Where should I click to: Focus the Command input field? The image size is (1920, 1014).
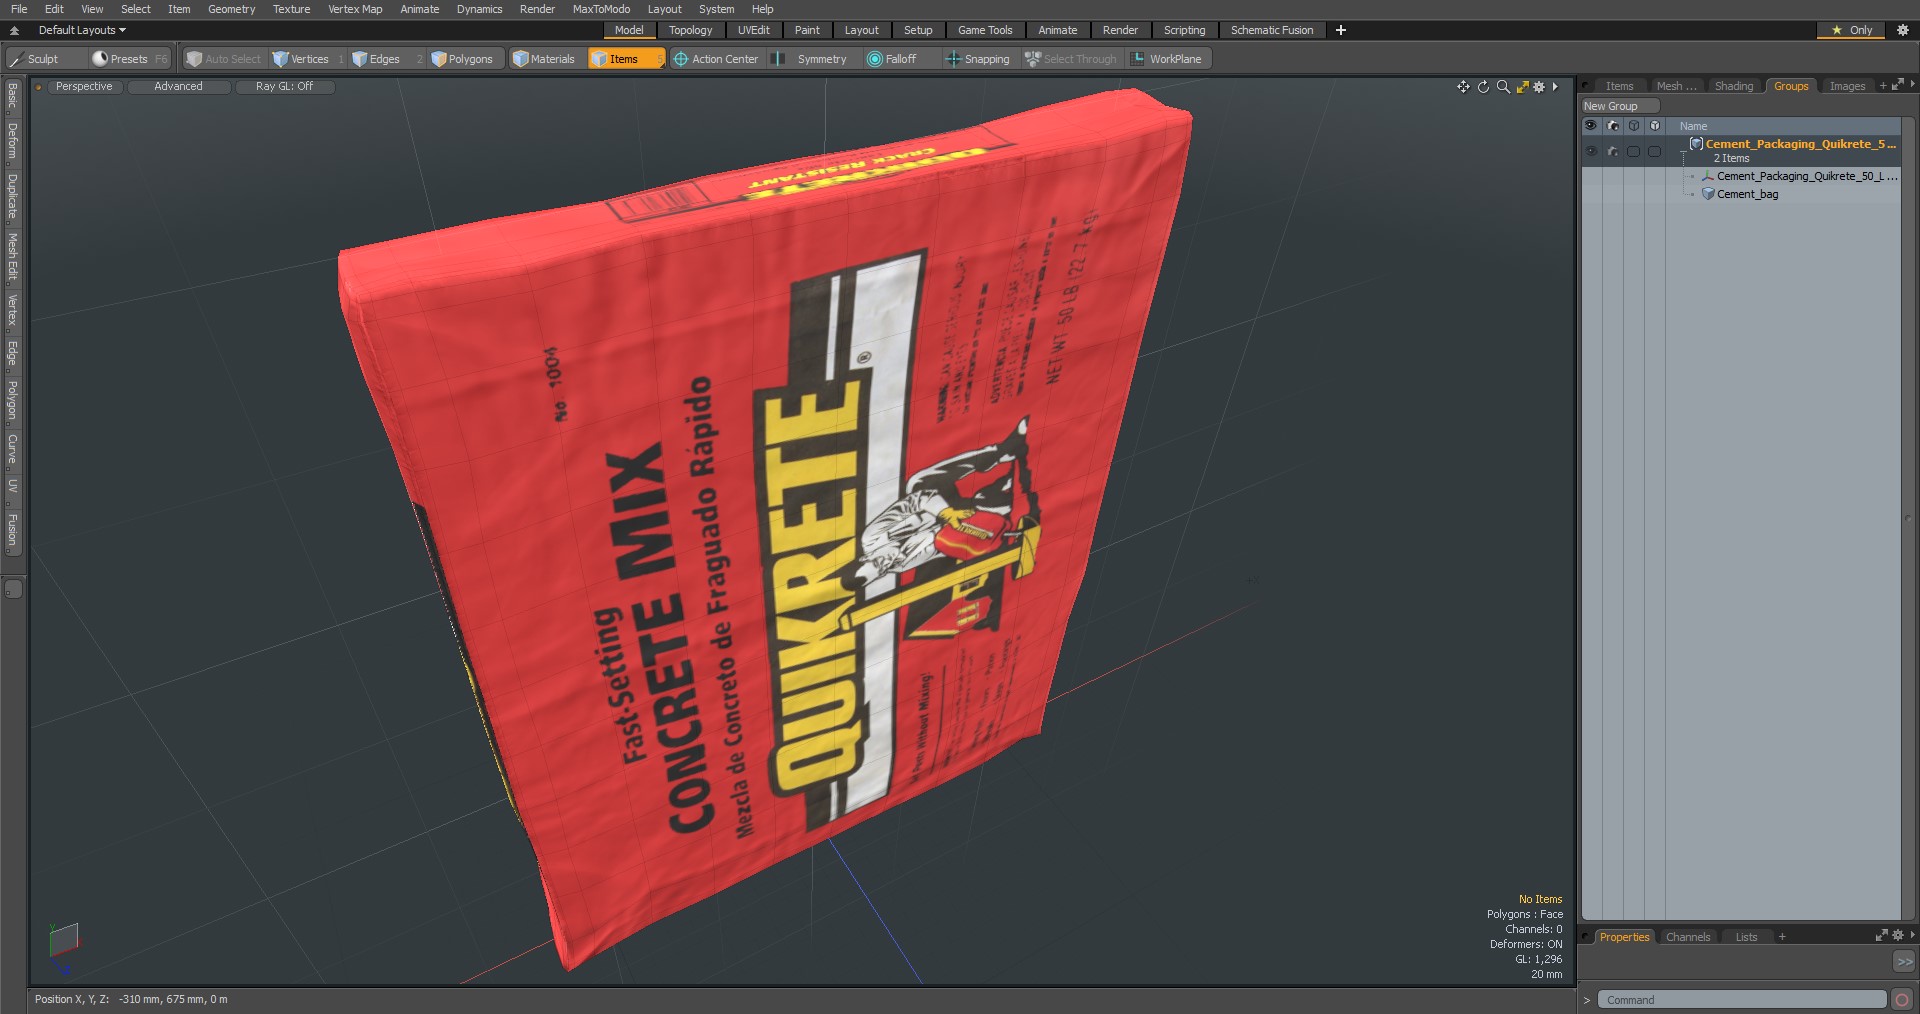1741,1000
